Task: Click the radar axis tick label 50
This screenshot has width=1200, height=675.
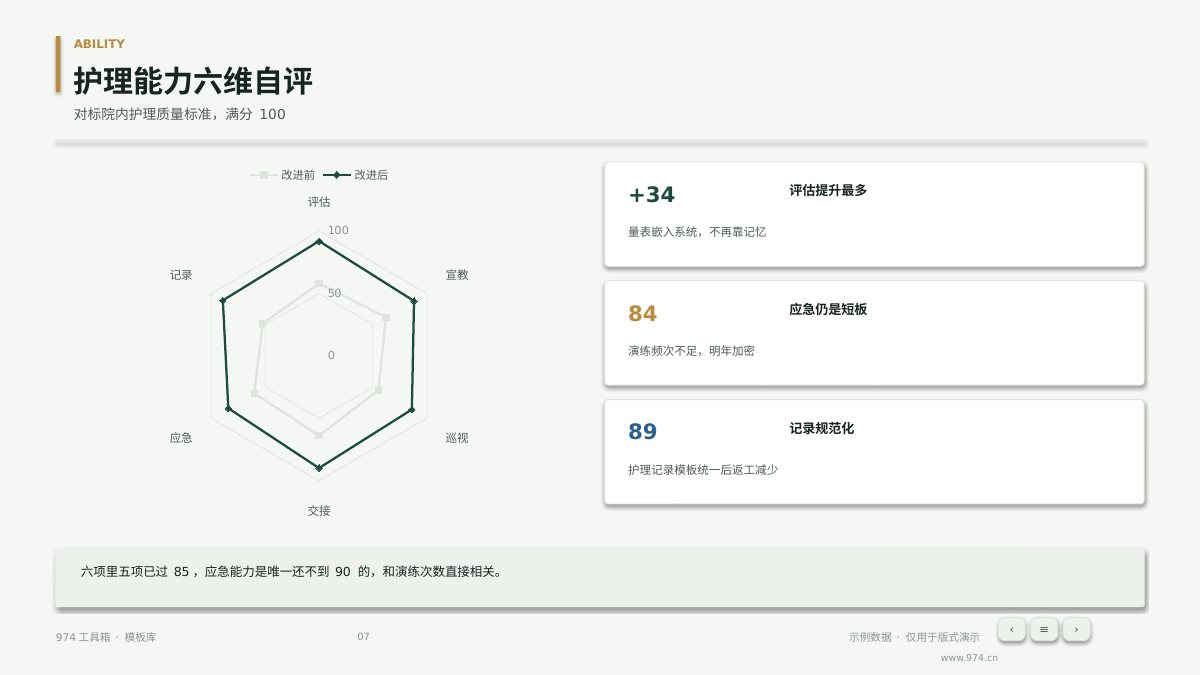Action: 334,294
